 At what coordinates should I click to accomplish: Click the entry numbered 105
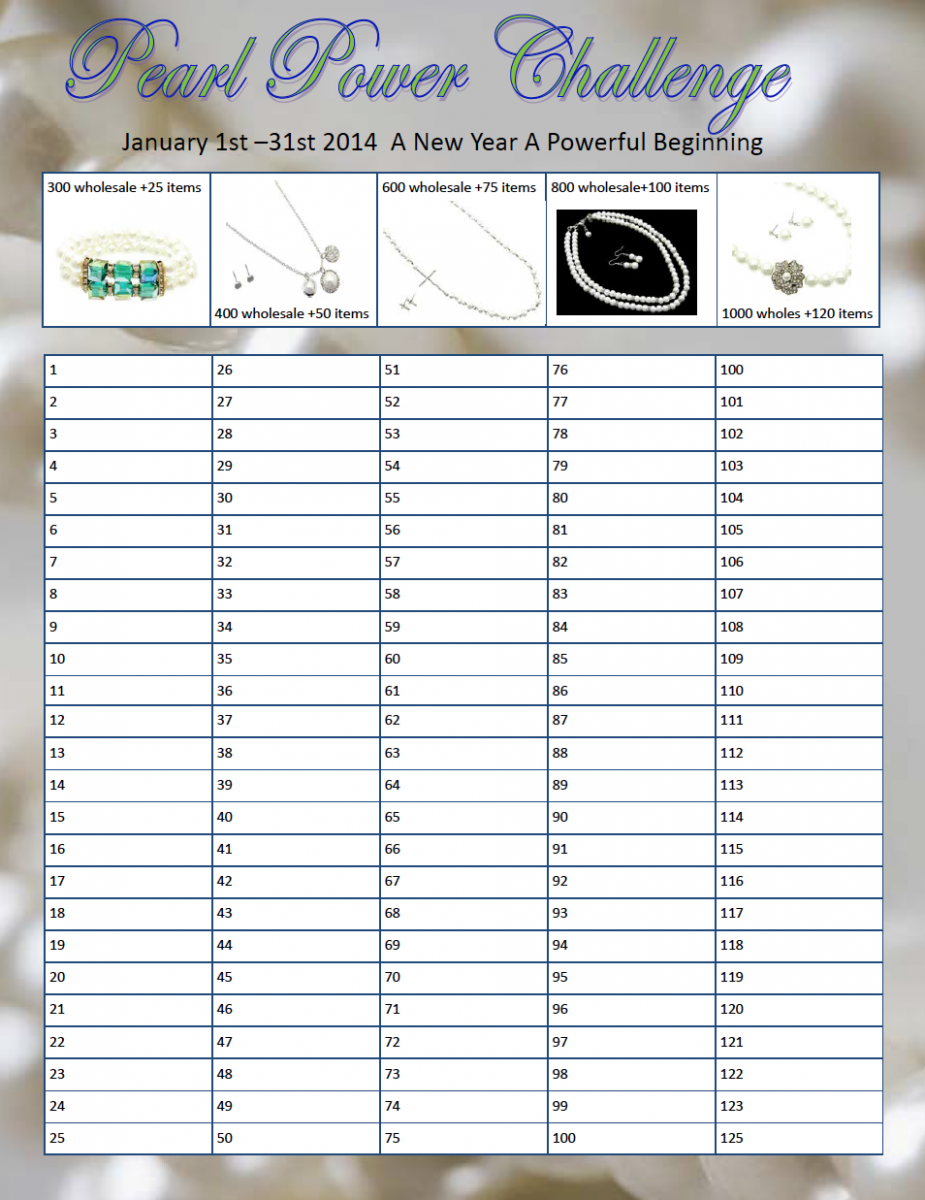click(799, 530)
